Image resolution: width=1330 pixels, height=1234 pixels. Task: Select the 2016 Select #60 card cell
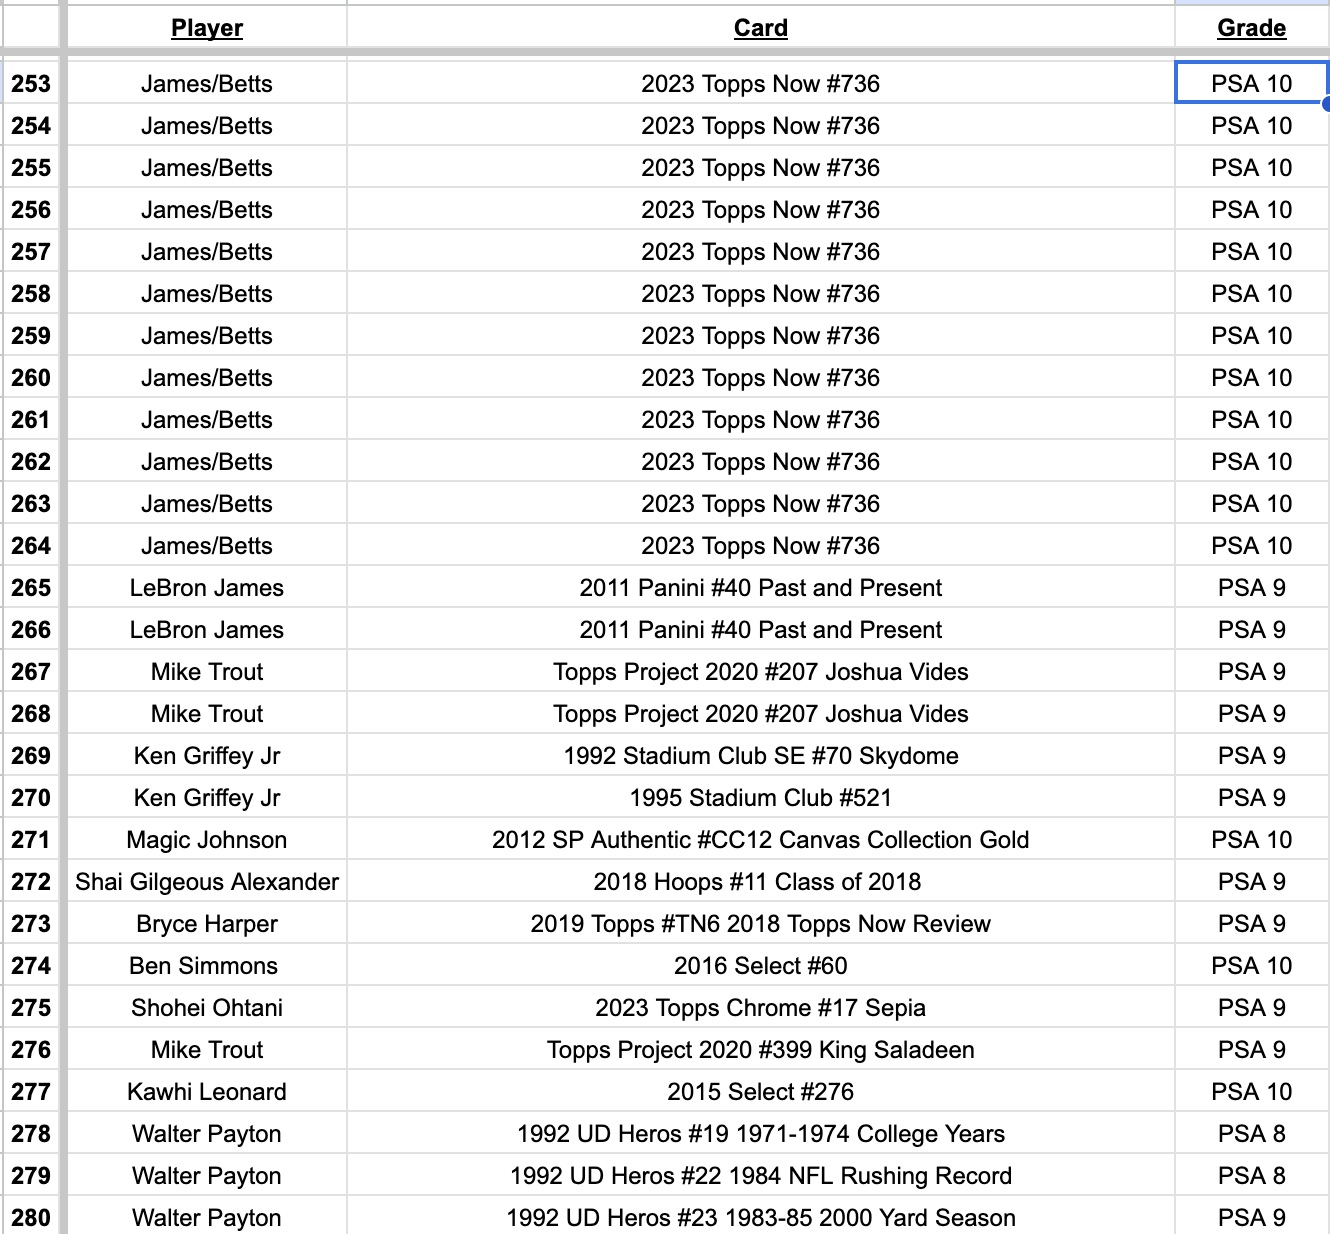click(x=760, y=966)
